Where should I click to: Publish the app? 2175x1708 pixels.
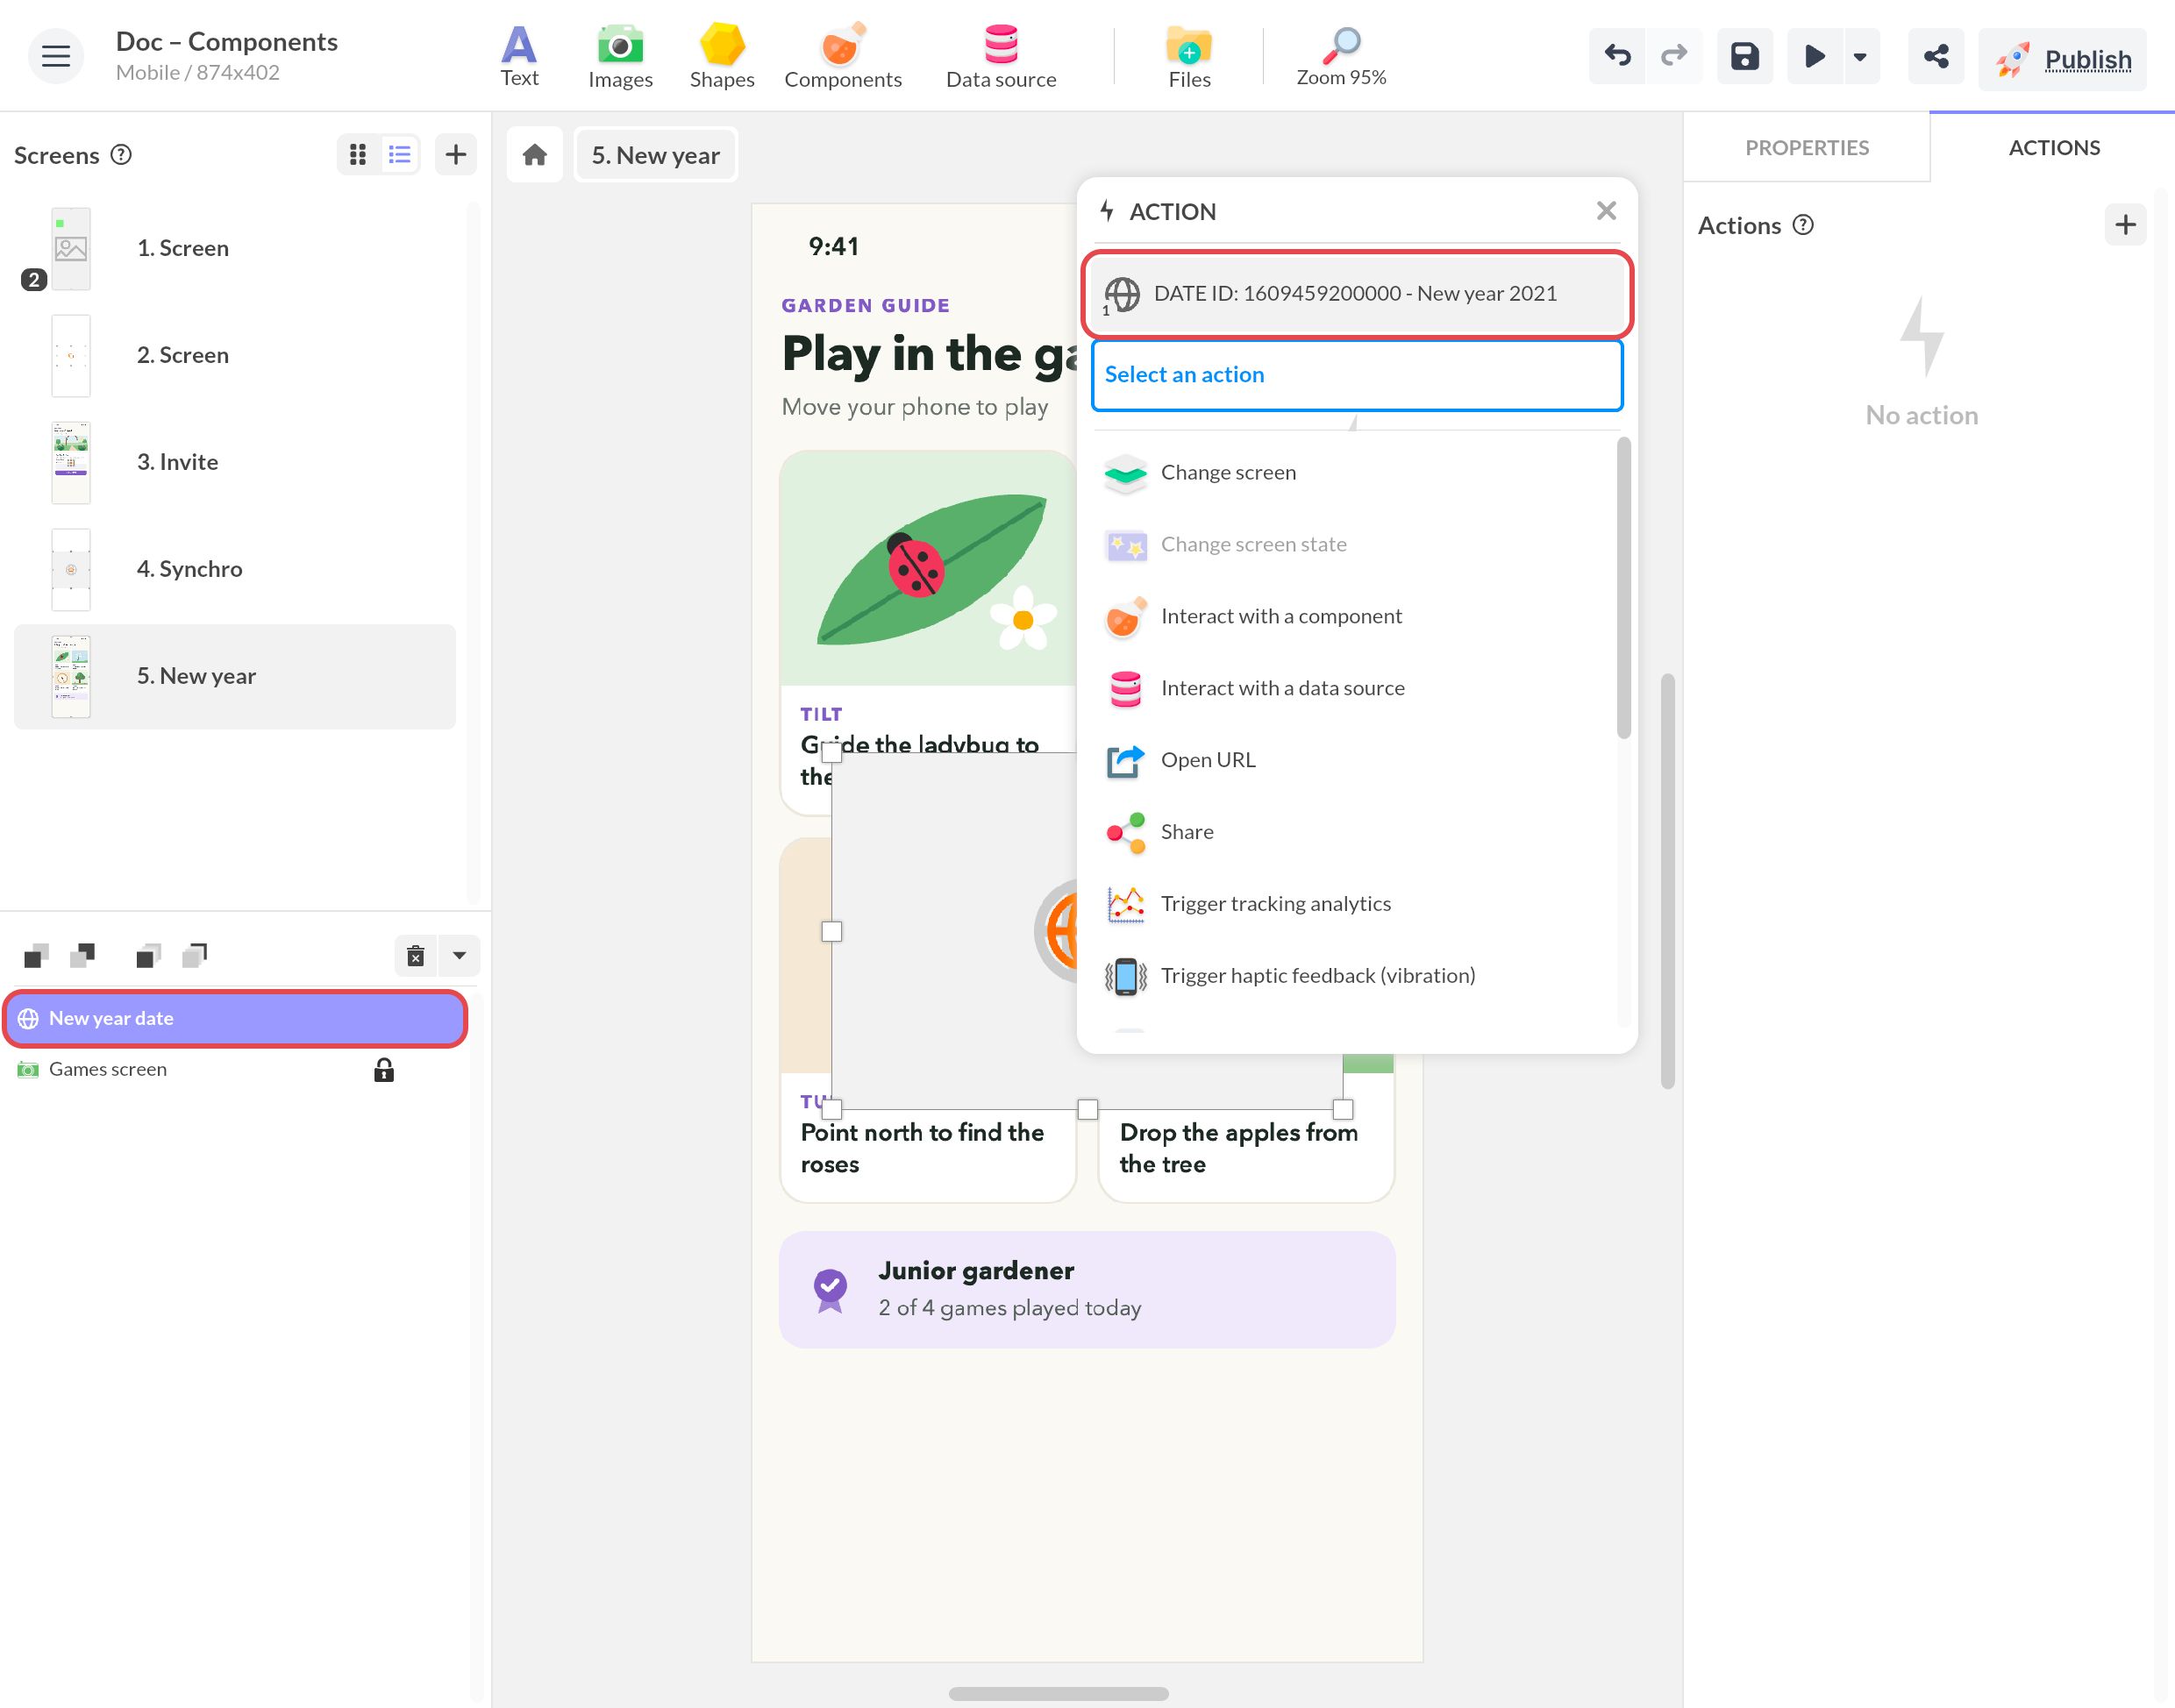(2062, 60)
